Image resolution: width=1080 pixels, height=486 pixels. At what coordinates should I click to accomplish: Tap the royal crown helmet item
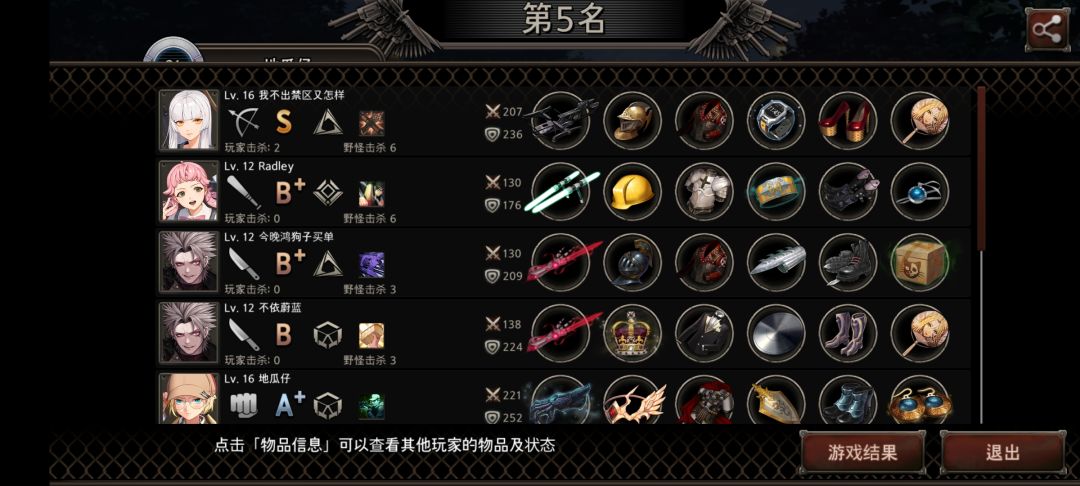[632, 333]
